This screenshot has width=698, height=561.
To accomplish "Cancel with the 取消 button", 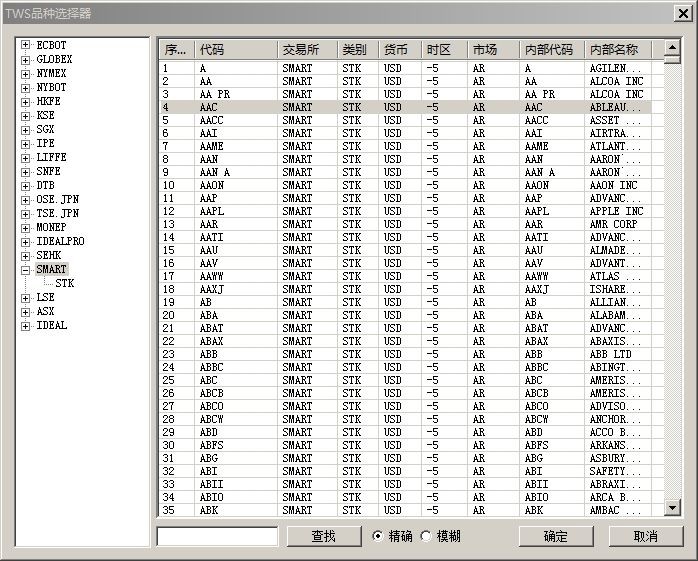I will [x=646, y=536].
